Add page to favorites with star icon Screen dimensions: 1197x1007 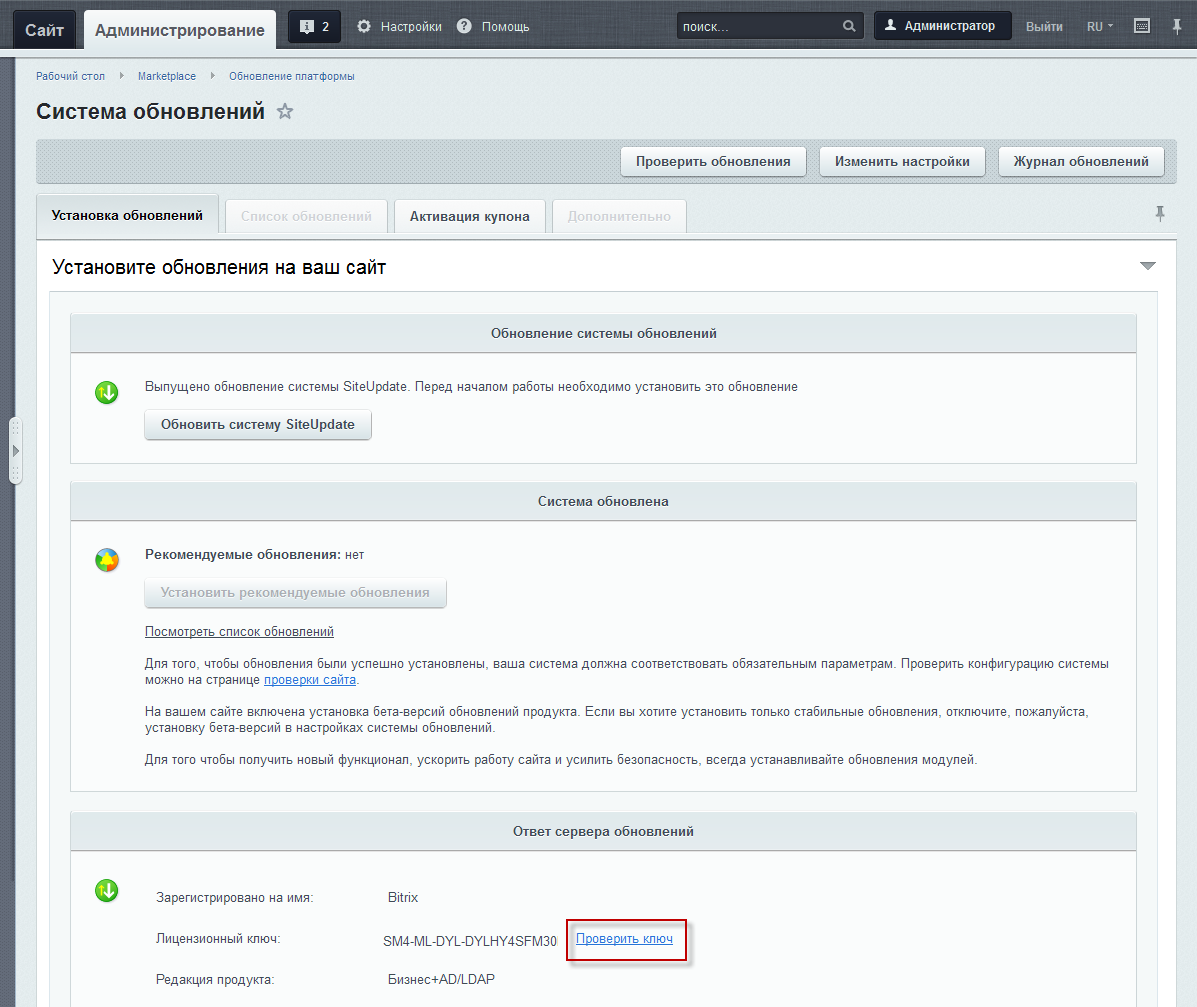[x=285, y=111]
